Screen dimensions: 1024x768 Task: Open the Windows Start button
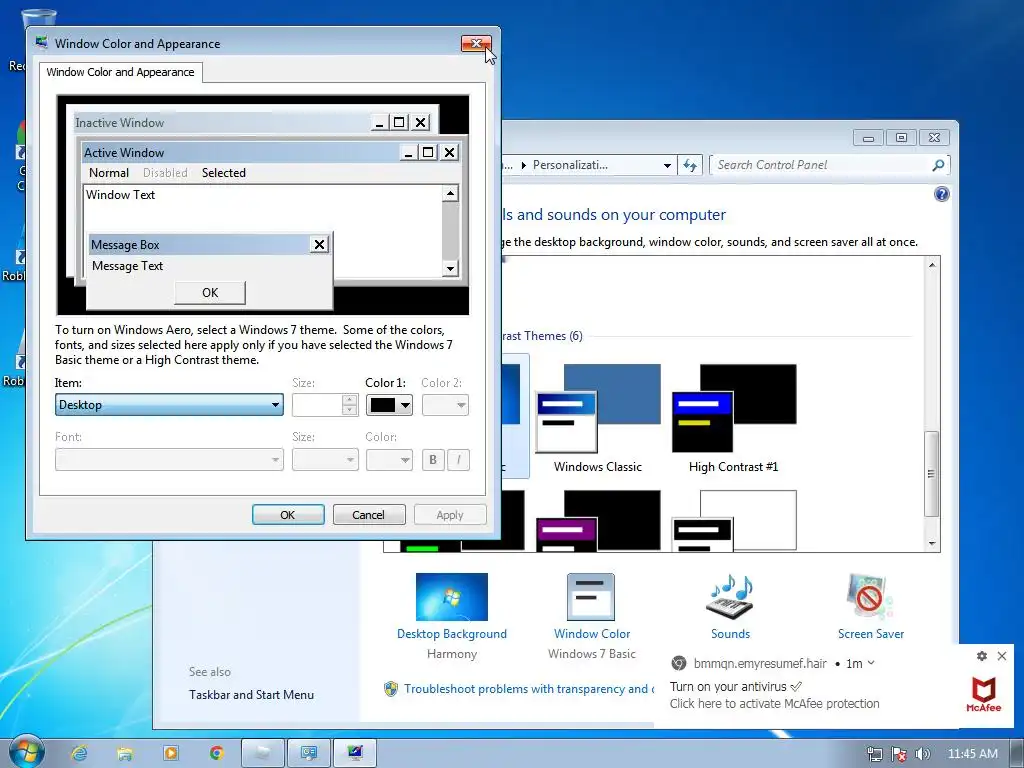(27, 752)
